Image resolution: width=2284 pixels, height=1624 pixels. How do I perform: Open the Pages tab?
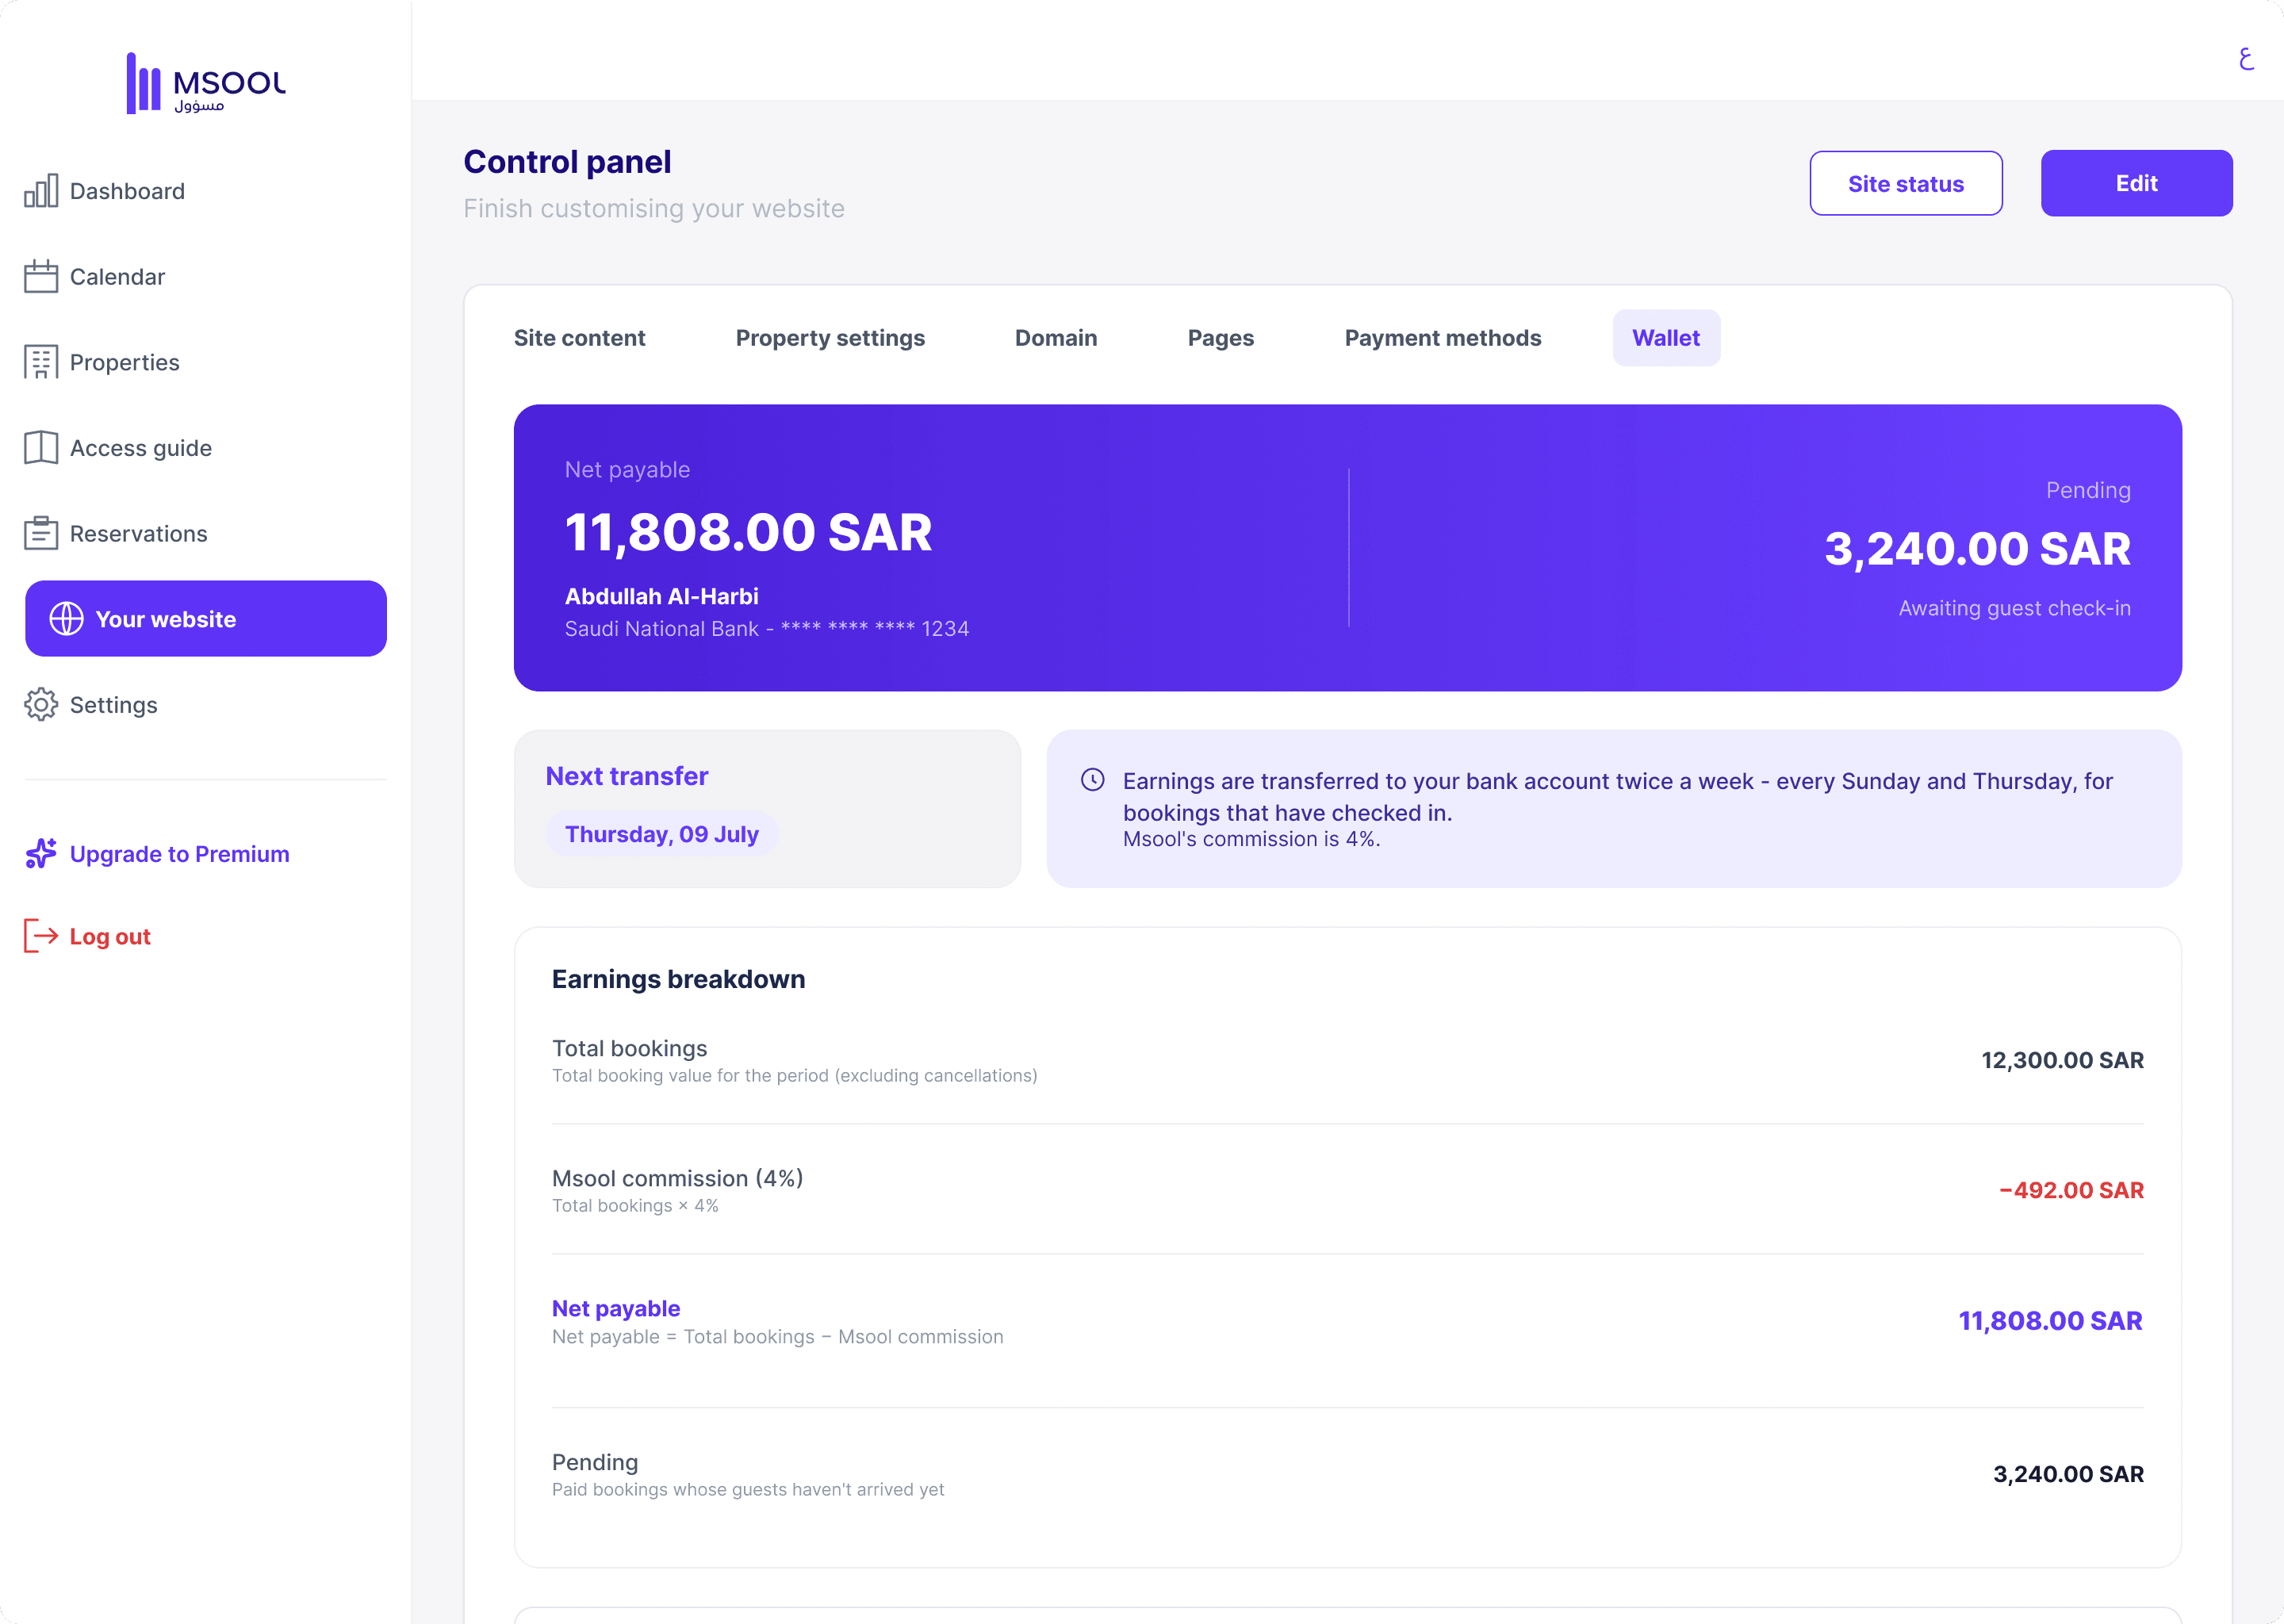pos(1221,338)
